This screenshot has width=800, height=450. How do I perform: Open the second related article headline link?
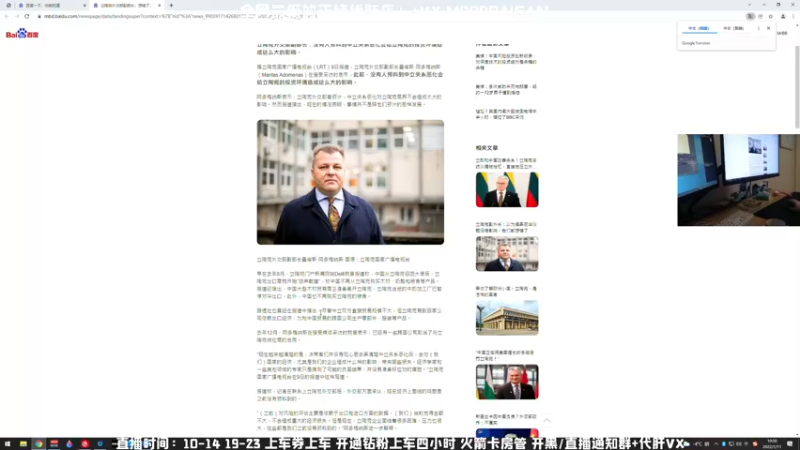click(506, 228)
